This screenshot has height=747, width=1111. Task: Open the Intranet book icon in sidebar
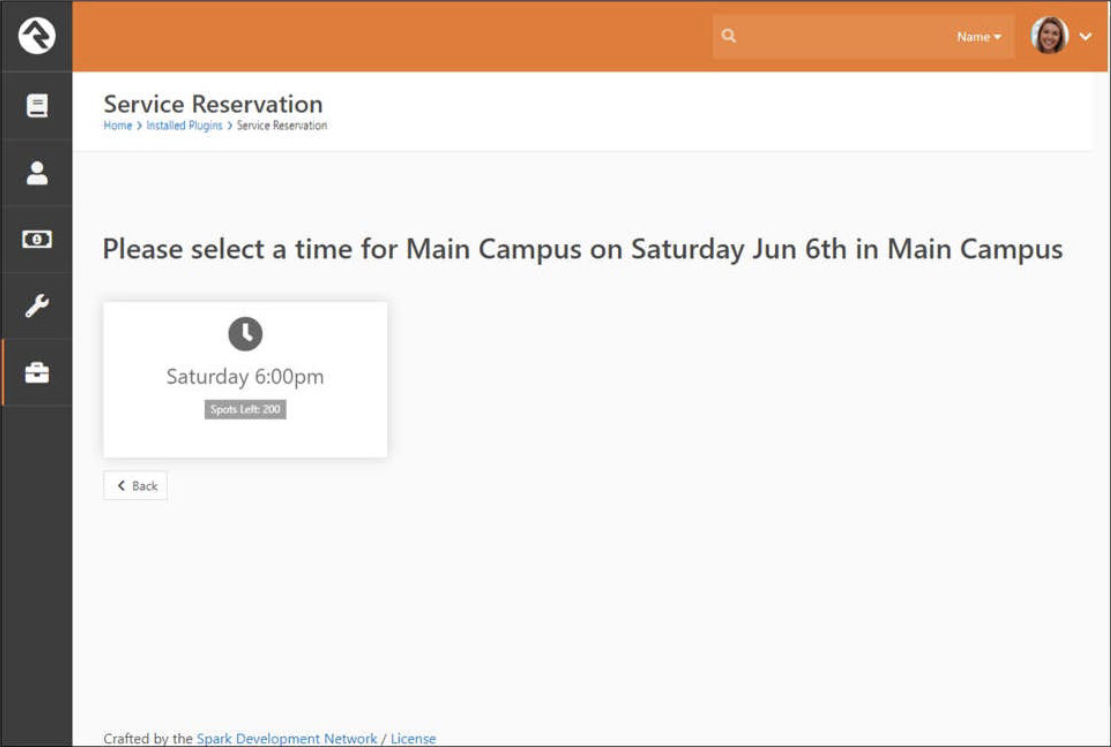tap(36, 106)
